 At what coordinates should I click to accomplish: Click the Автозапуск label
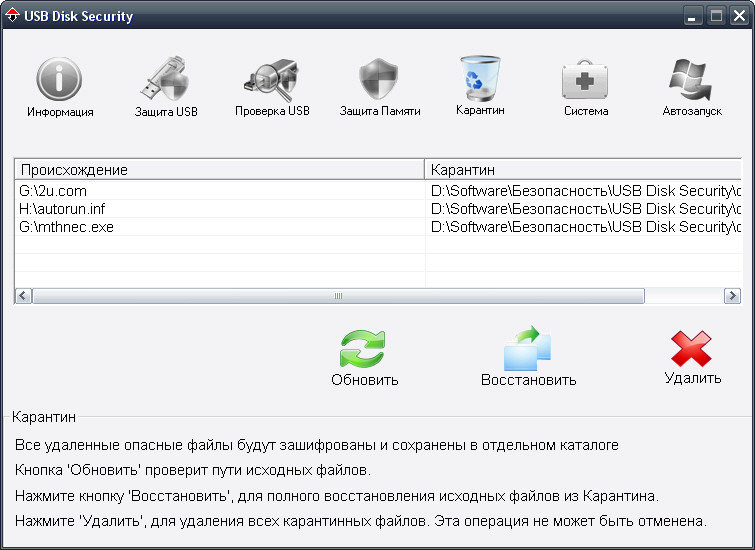692,111
